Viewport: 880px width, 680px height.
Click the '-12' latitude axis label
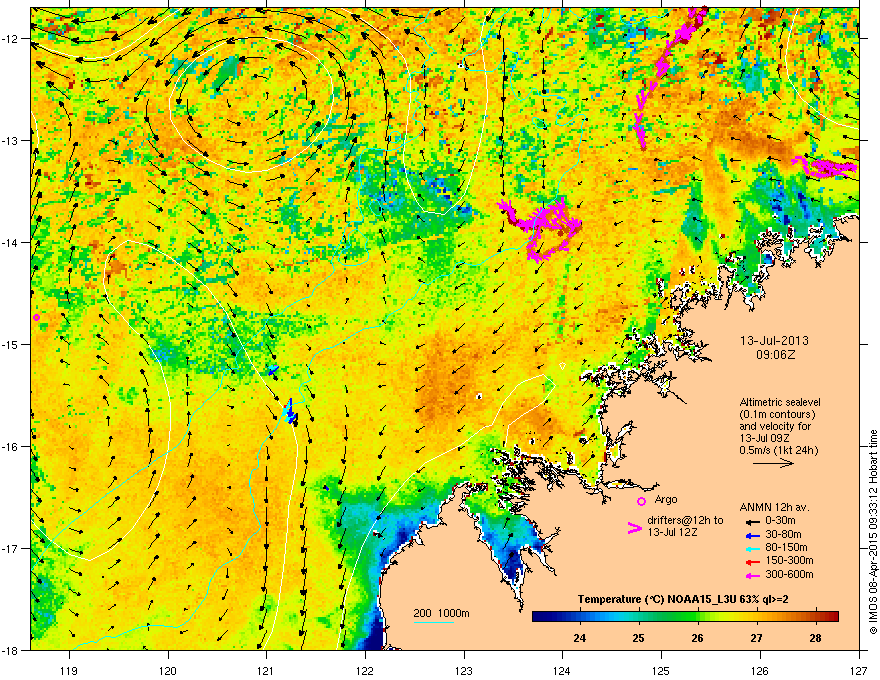(10, 39)
